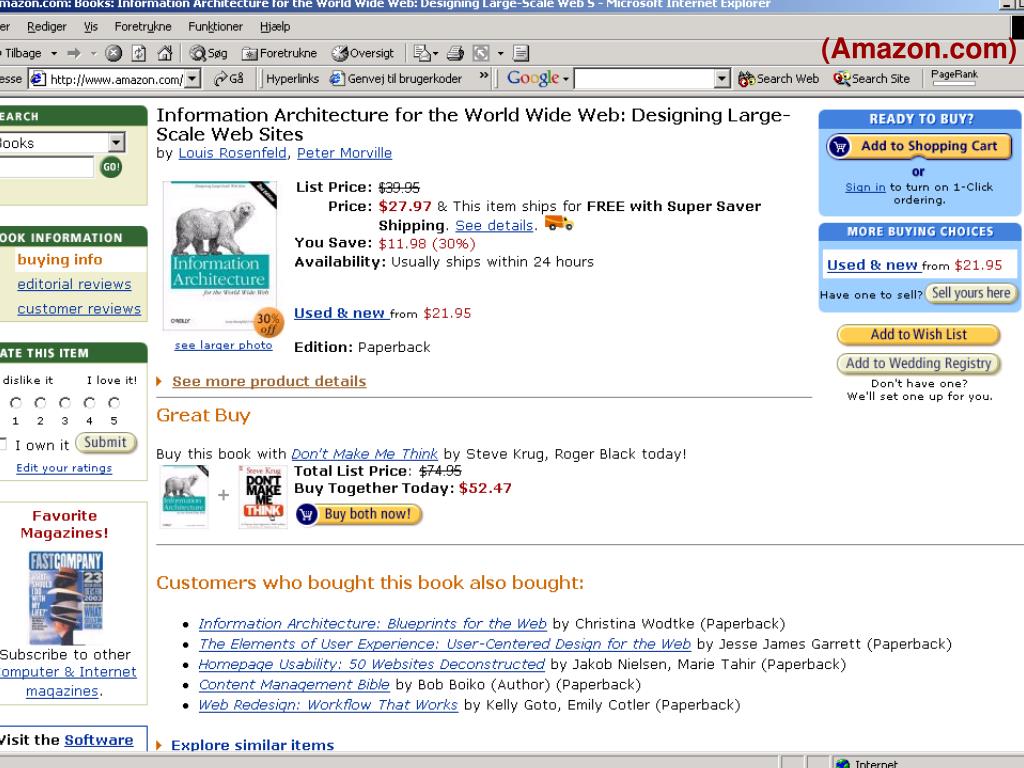The width and height of the screenshot is (1024, 768).
Task: Click the Fast Company magazine cover
Action: pyautogui.click(x=66, y=598)
